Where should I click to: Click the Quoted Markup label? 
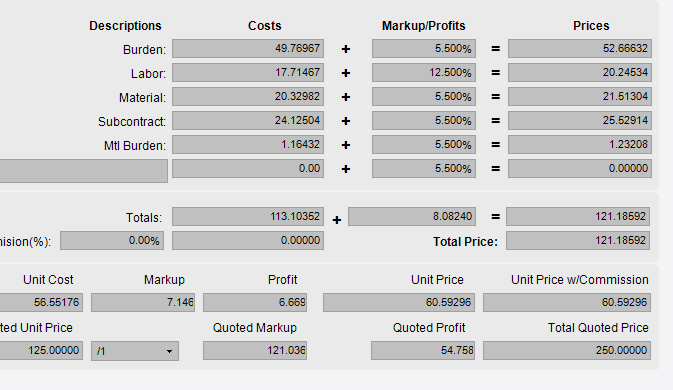255,328
